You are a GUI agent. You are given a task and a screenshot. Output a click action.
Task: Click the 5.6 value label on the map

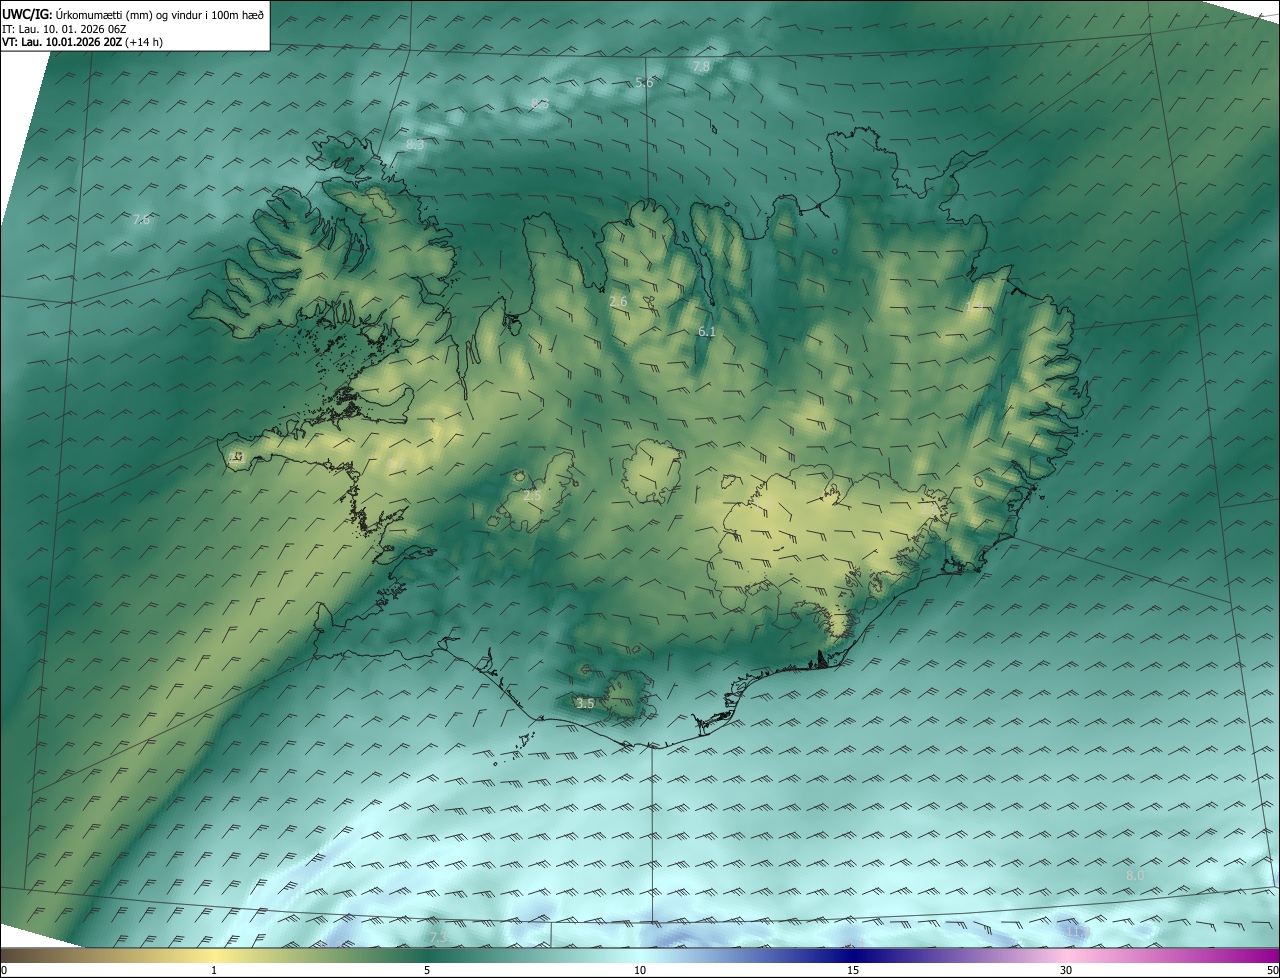644,83
